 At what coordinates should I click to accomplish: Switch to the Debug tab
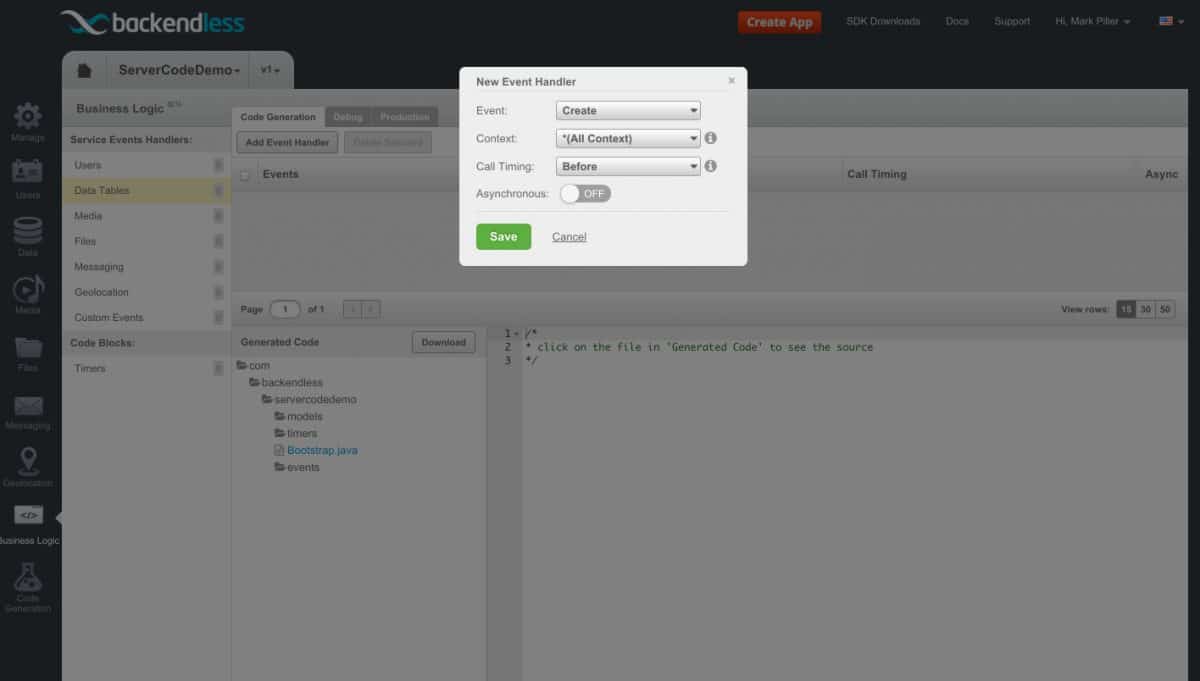(348, 117)
